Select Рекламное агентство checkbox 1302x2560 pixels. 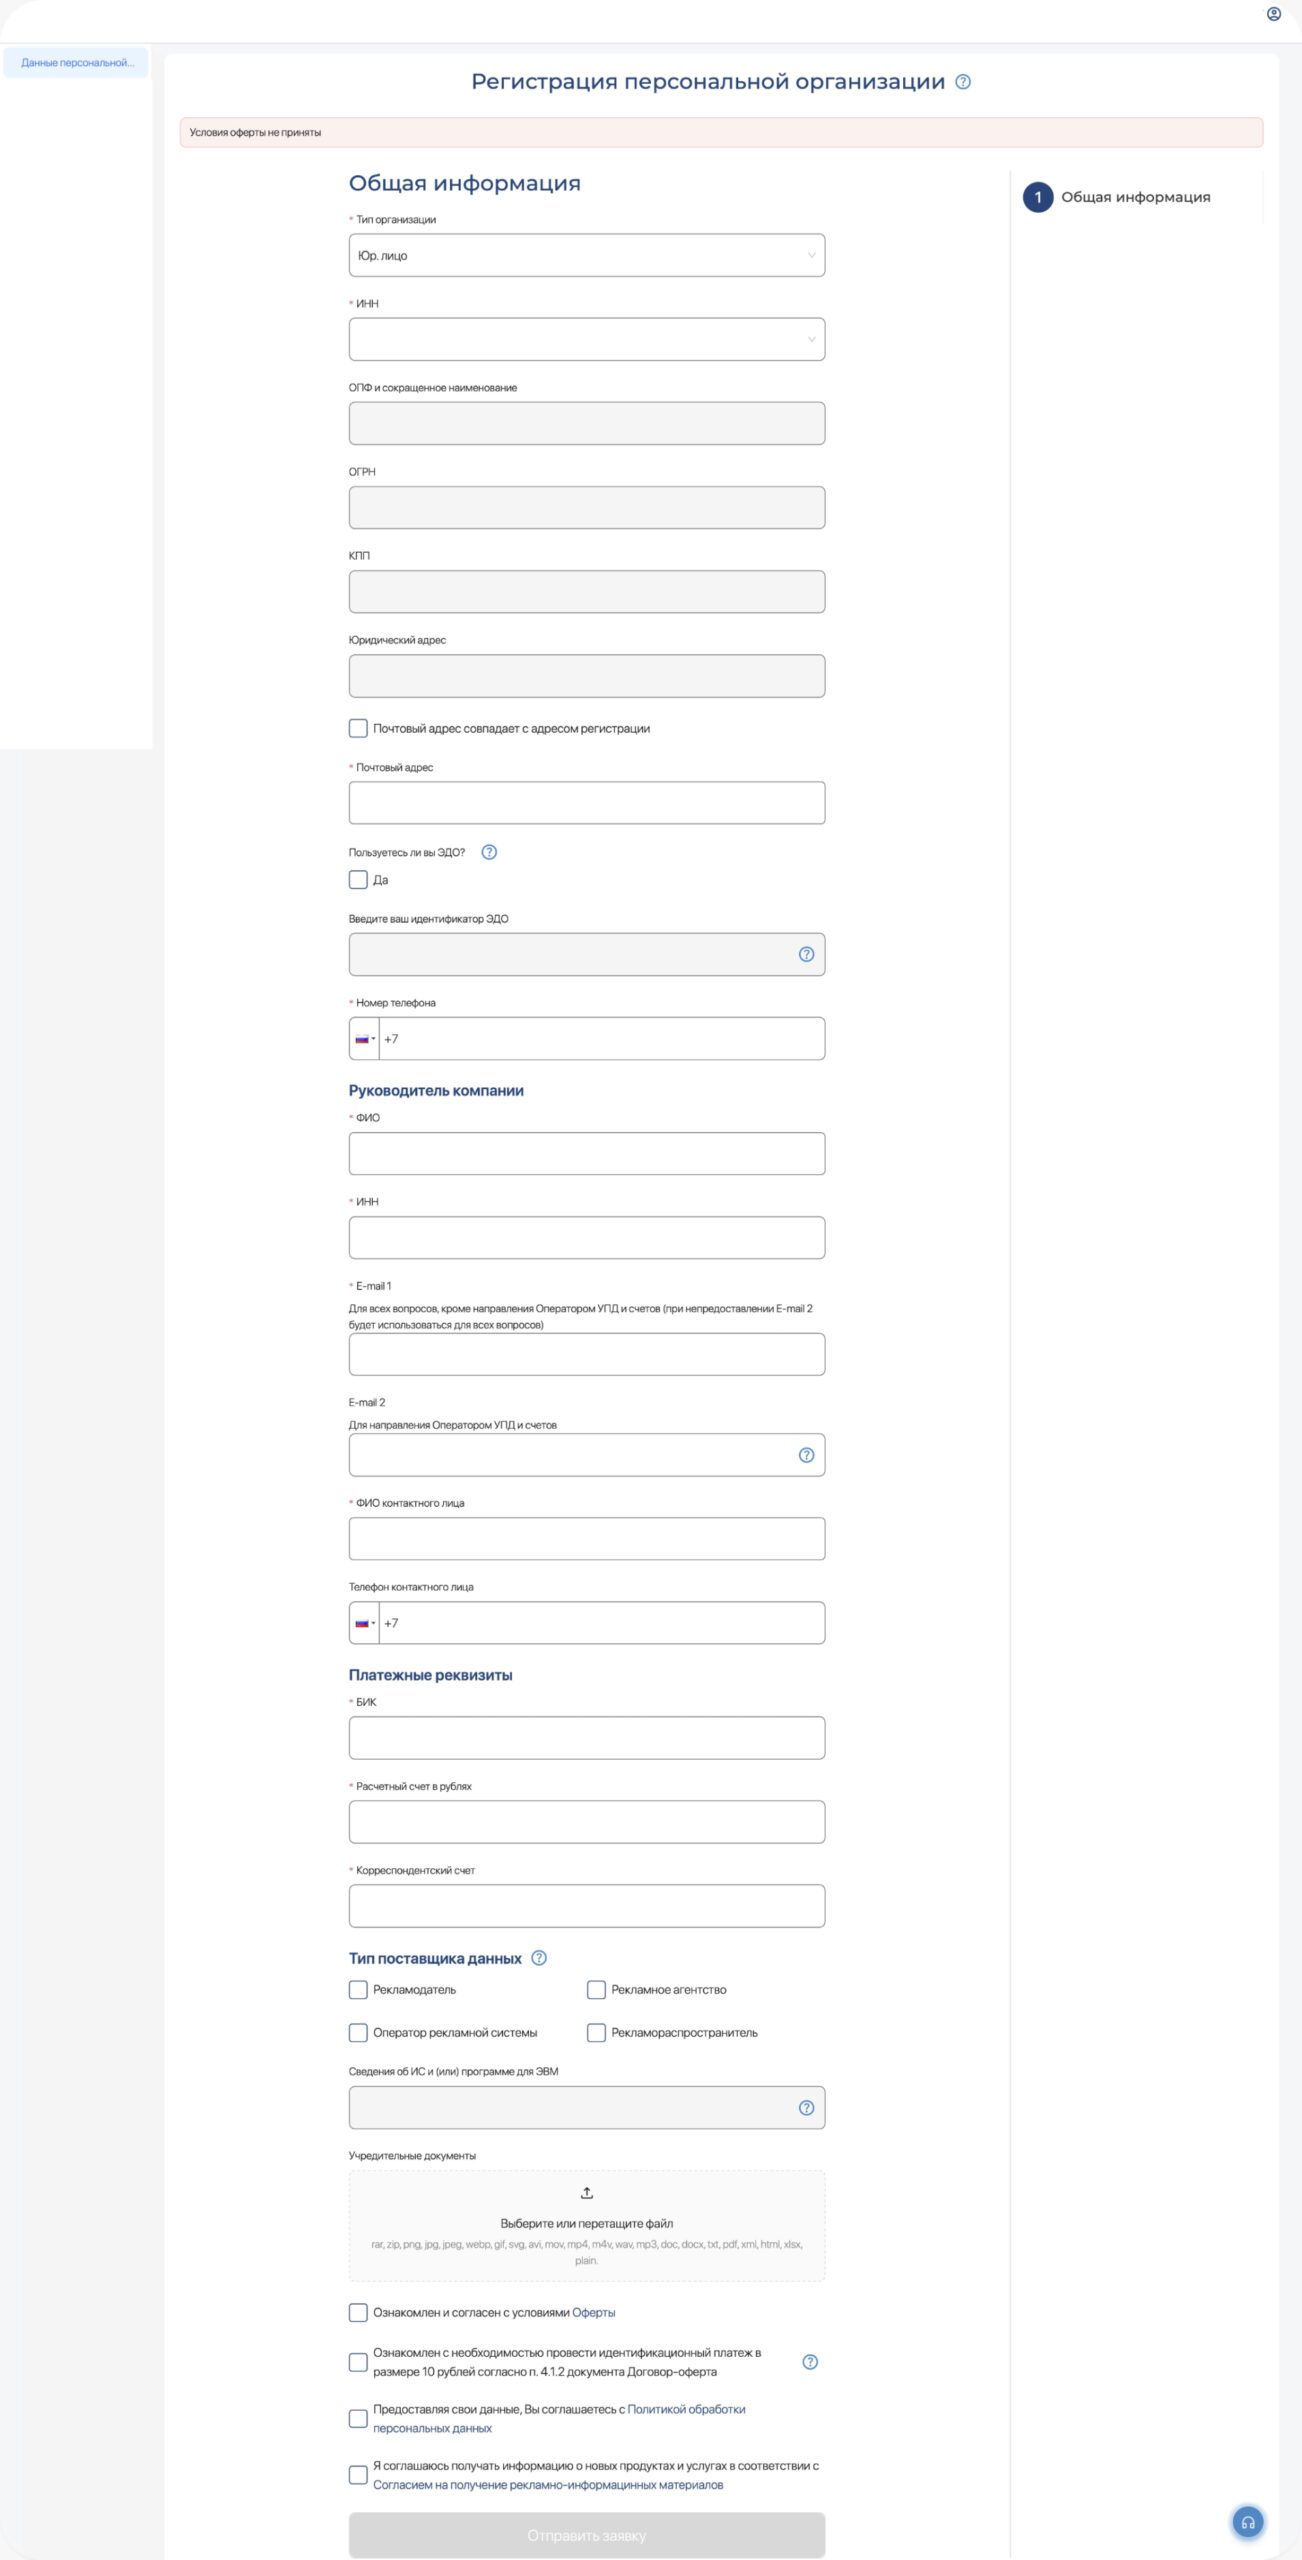click(x=596, y=1990)
